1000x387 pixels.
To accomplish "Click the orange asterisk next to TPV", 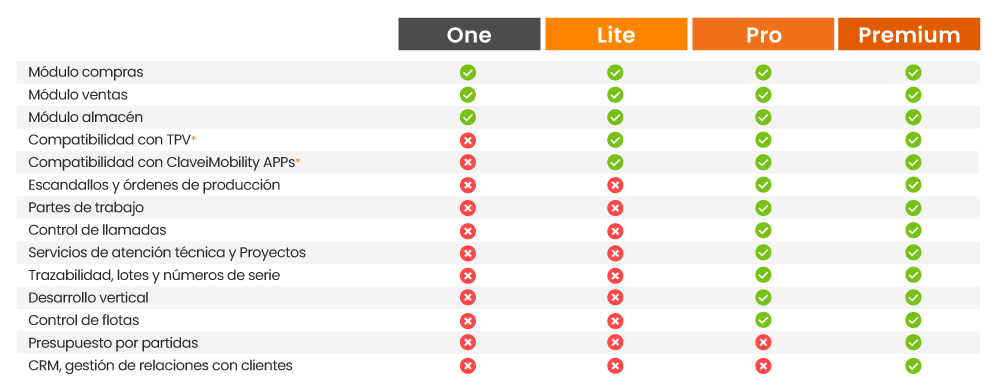I will (193, 138).
